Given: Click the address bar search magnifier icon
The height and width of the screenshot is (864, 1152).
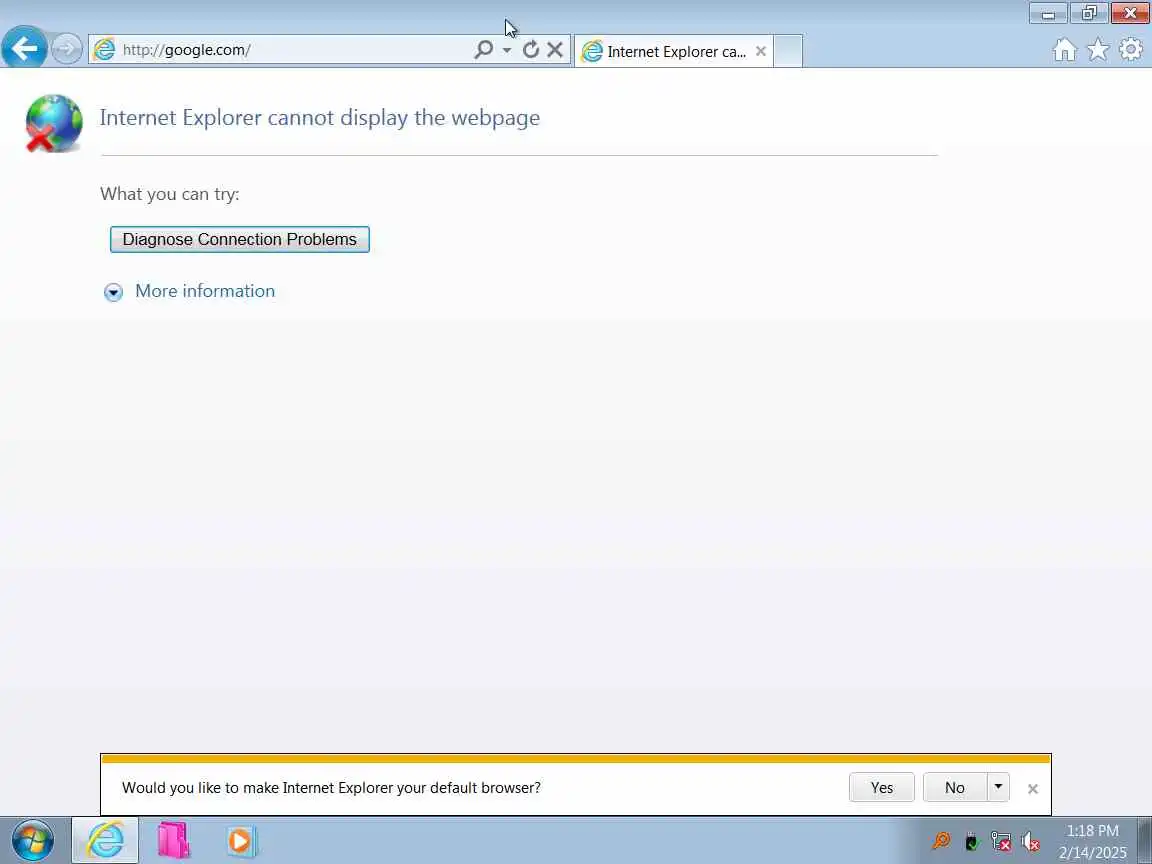Looking at the screenshot, I should tap(483, 49).
